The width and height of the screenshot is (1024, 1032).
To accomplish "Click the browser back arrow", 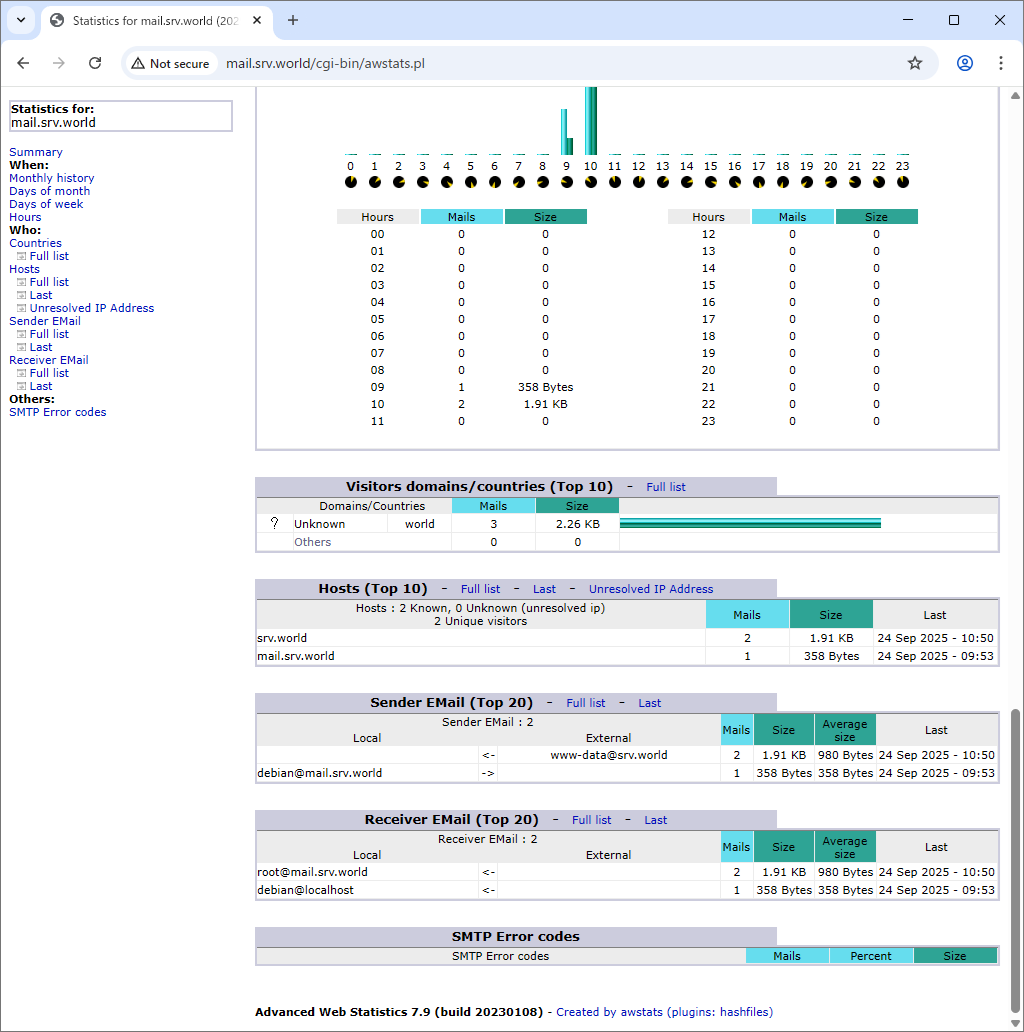I will pos(23,63).
